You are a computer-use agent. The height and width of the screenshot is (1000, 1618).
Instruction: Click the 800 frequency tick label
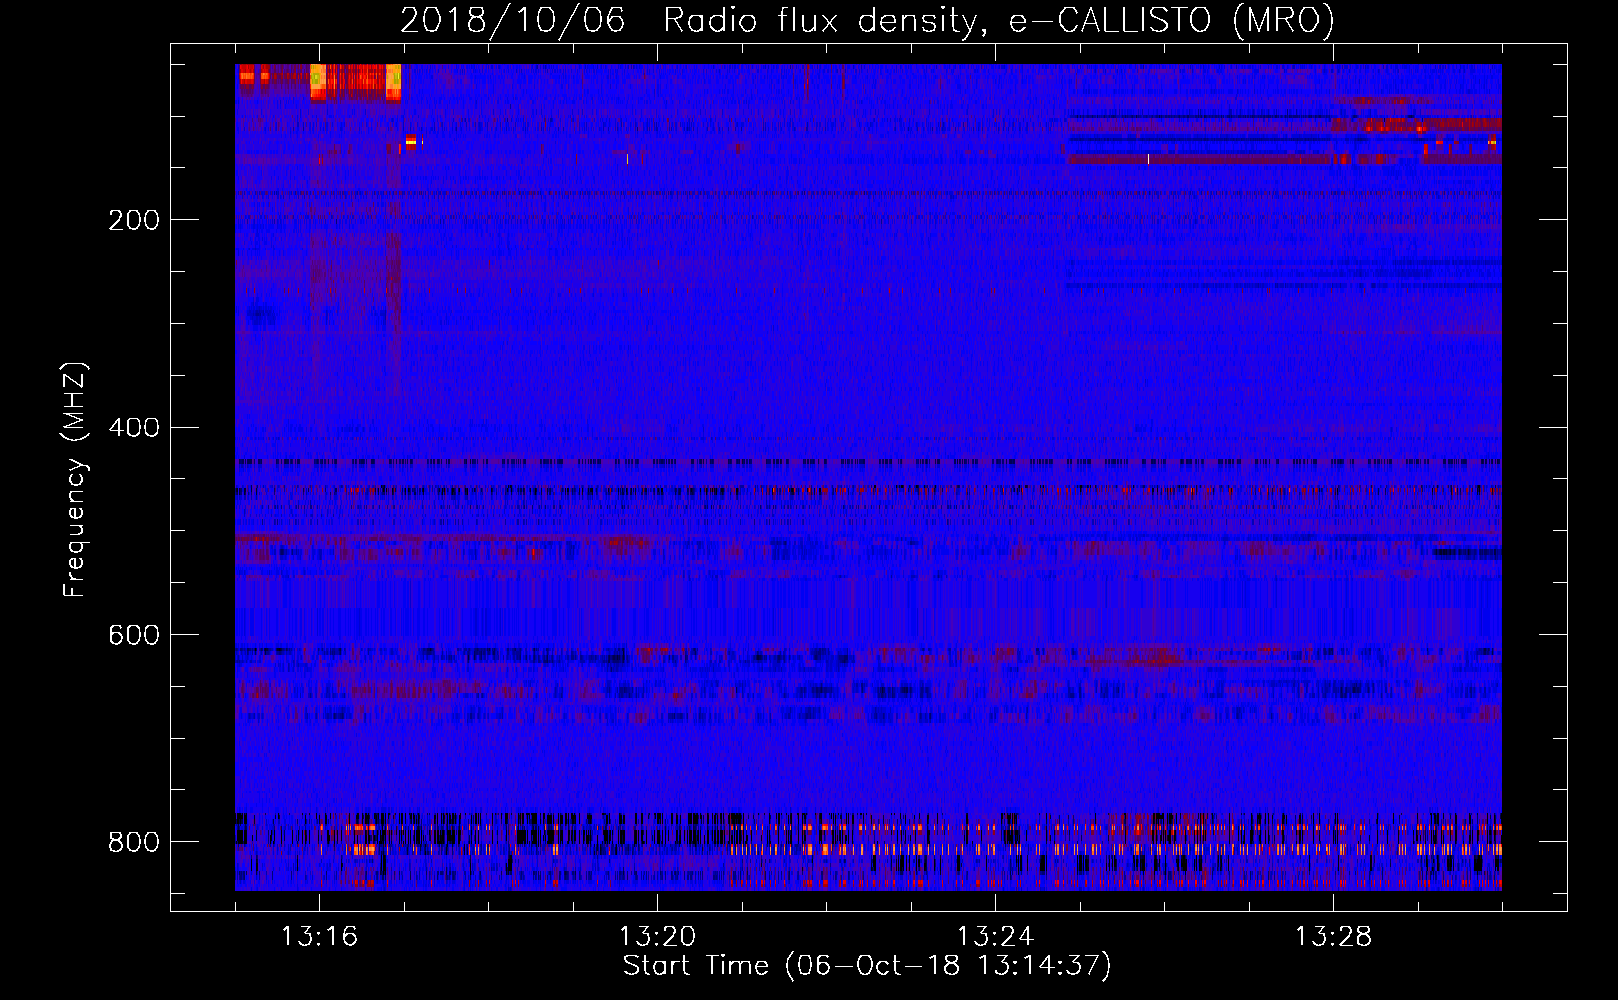[x=134, y=843]
